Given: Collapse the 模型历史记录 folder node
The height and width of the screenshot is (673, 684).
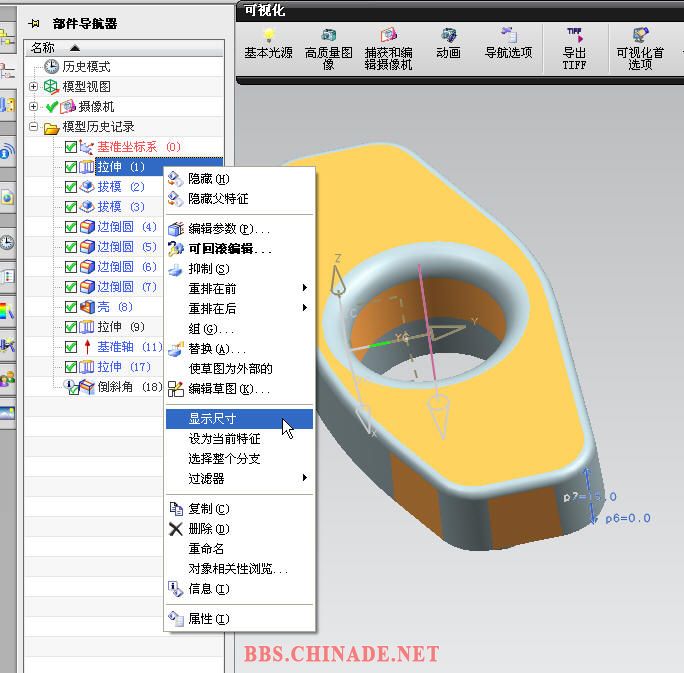Looking at the screenshot, I should pos(34,127).
